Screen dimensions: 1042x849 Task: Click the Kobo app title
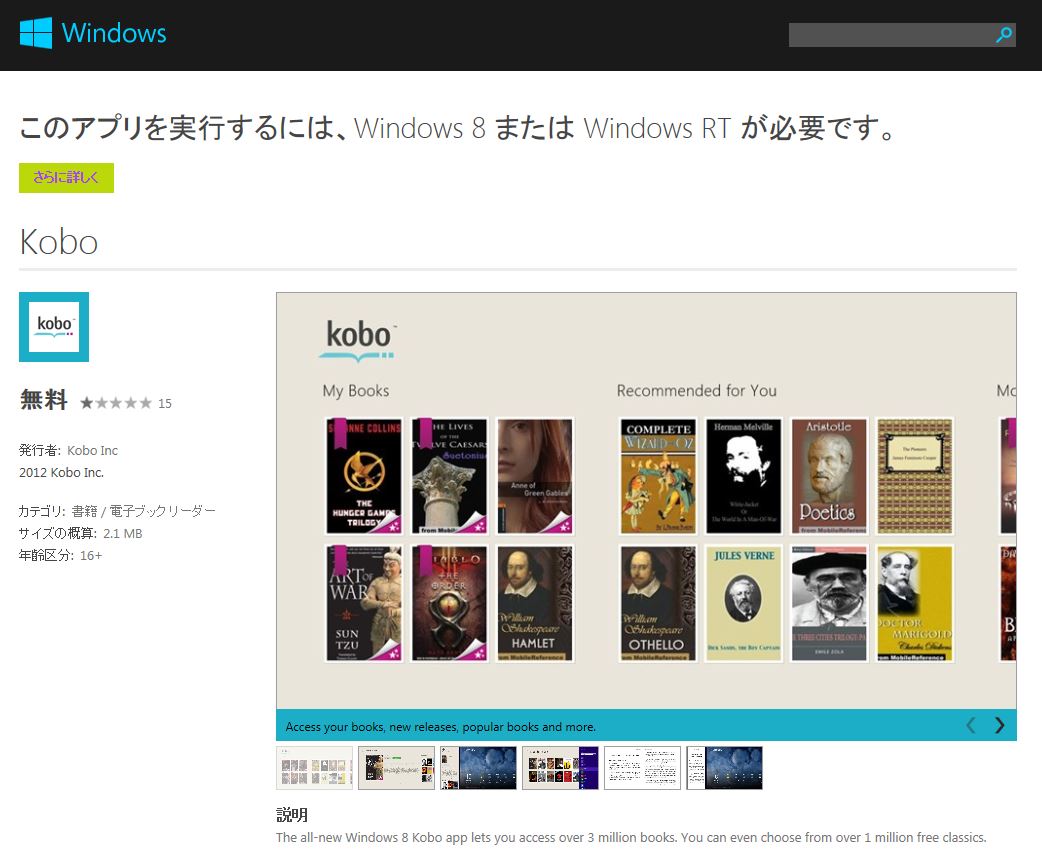click(59, 241)
